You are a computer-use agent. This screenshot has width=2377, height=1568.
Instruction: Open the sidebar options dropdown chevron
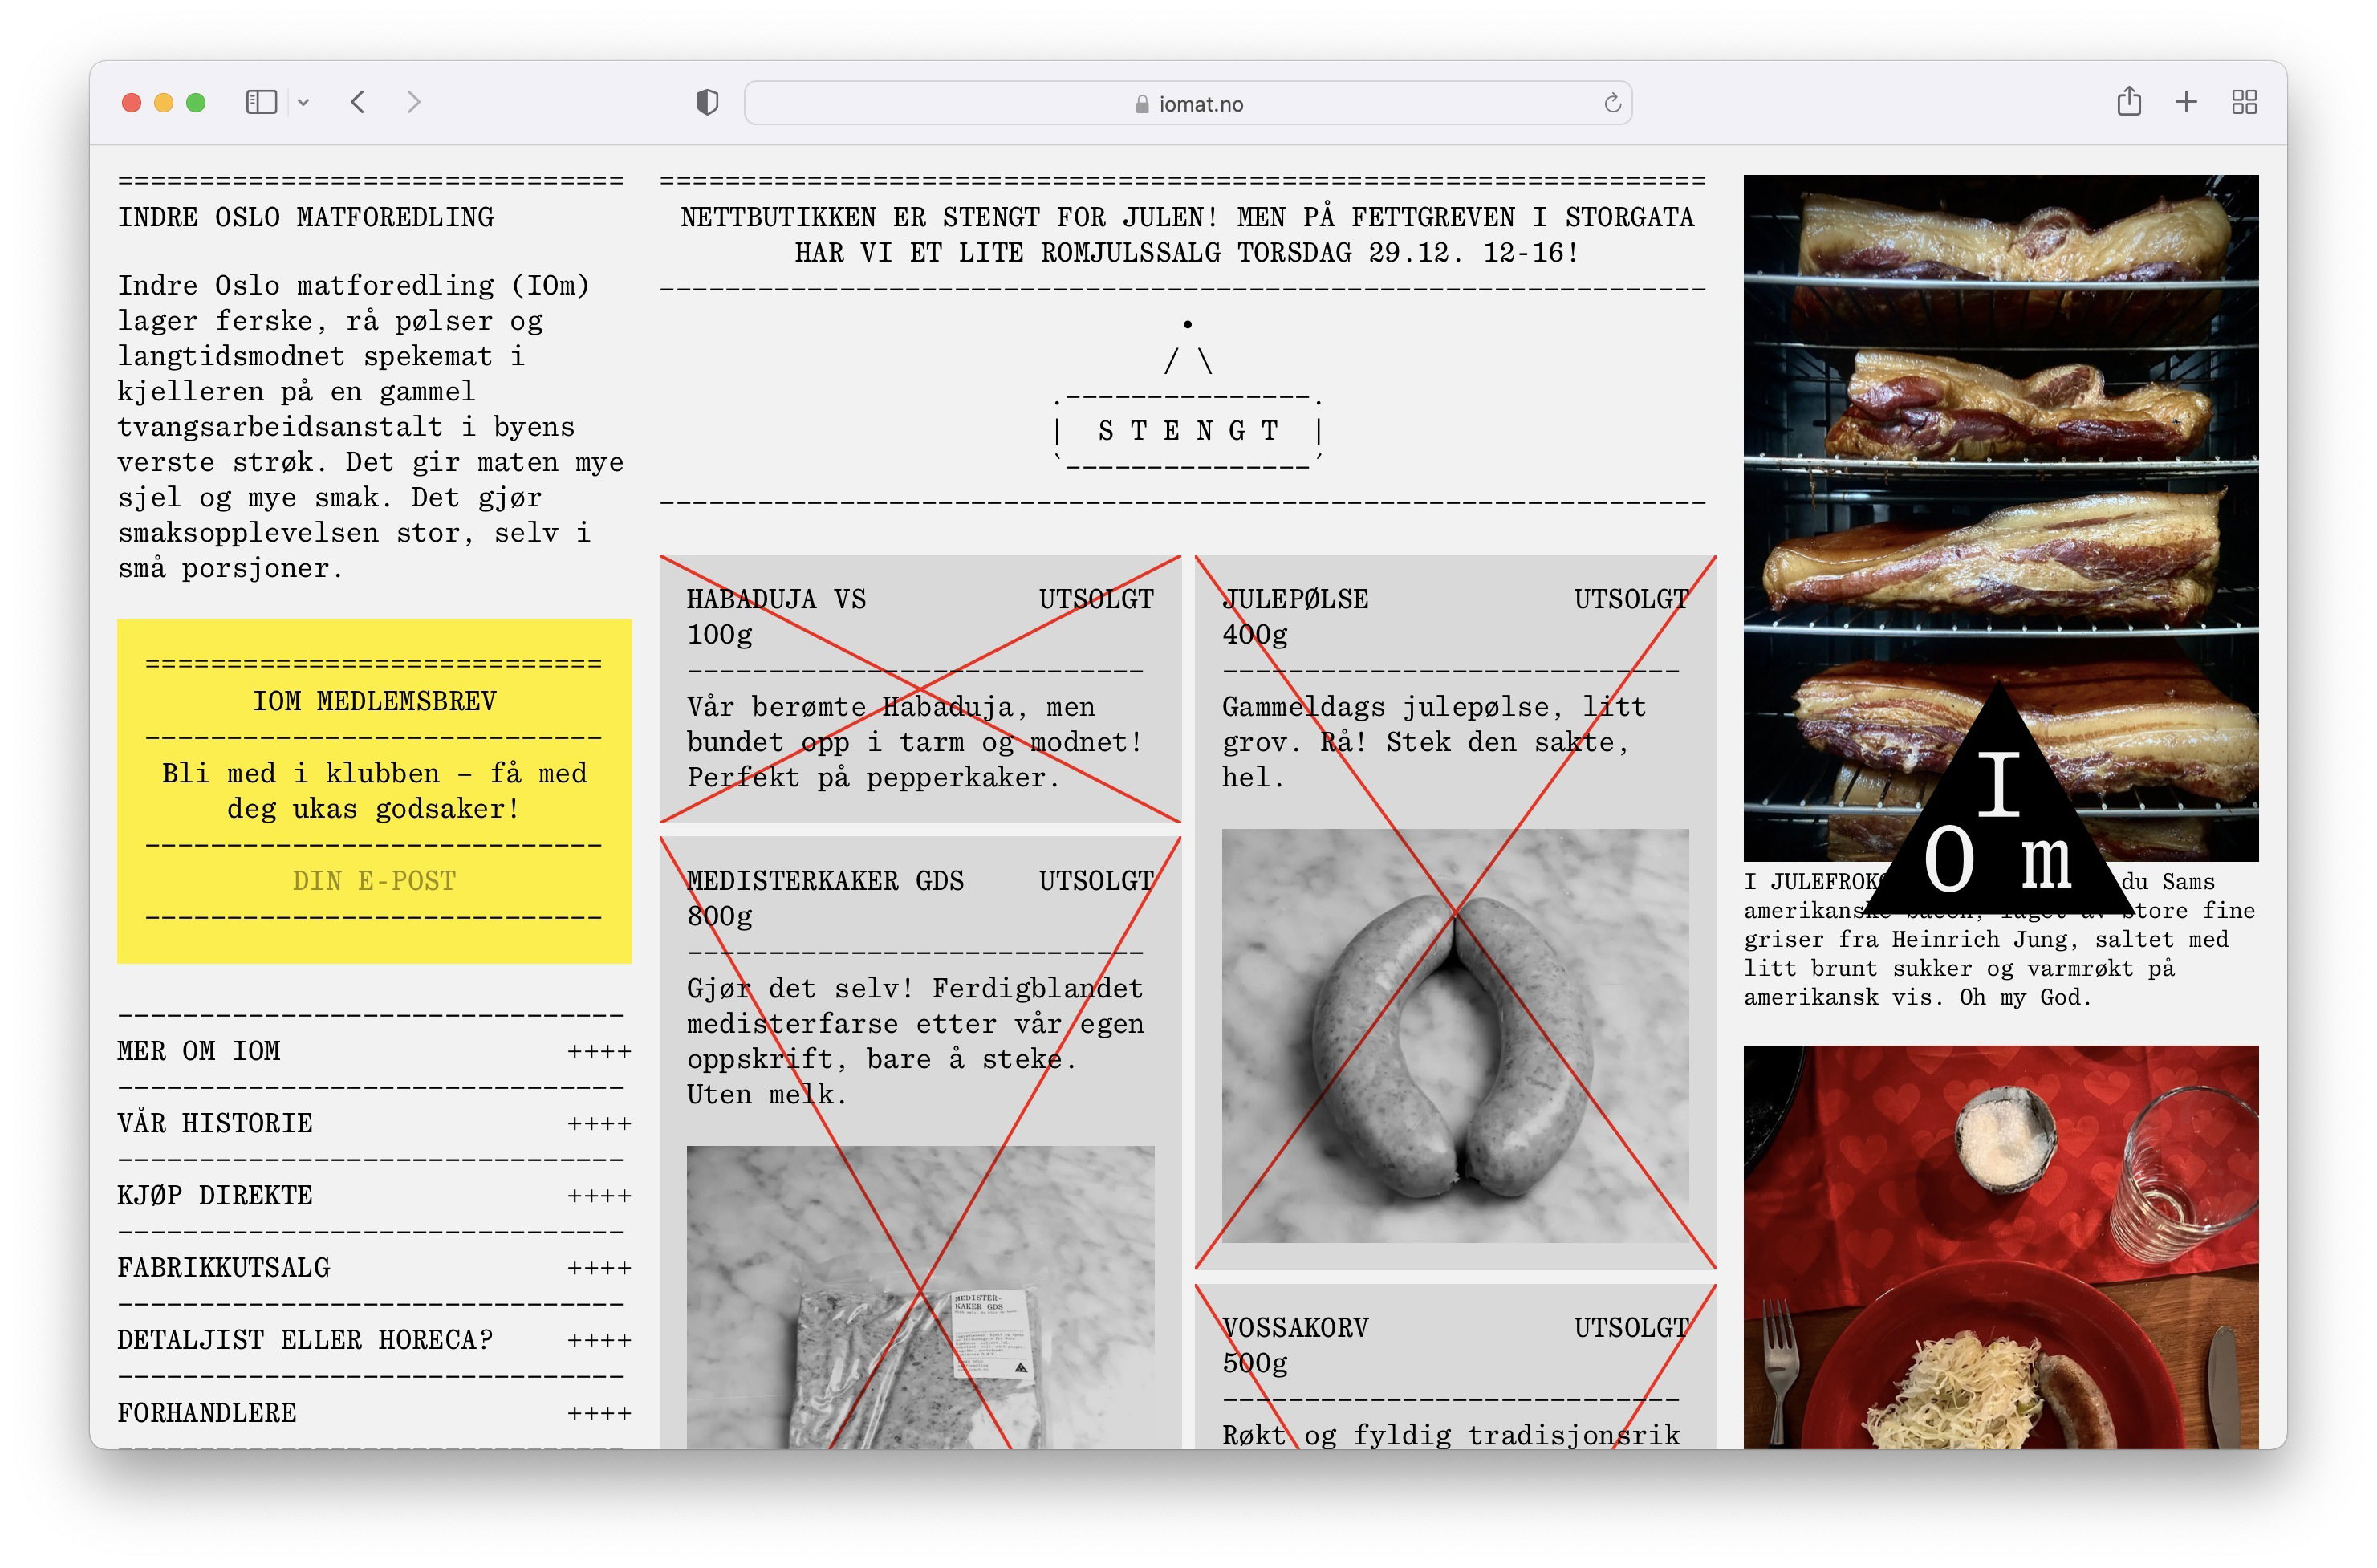304,102
